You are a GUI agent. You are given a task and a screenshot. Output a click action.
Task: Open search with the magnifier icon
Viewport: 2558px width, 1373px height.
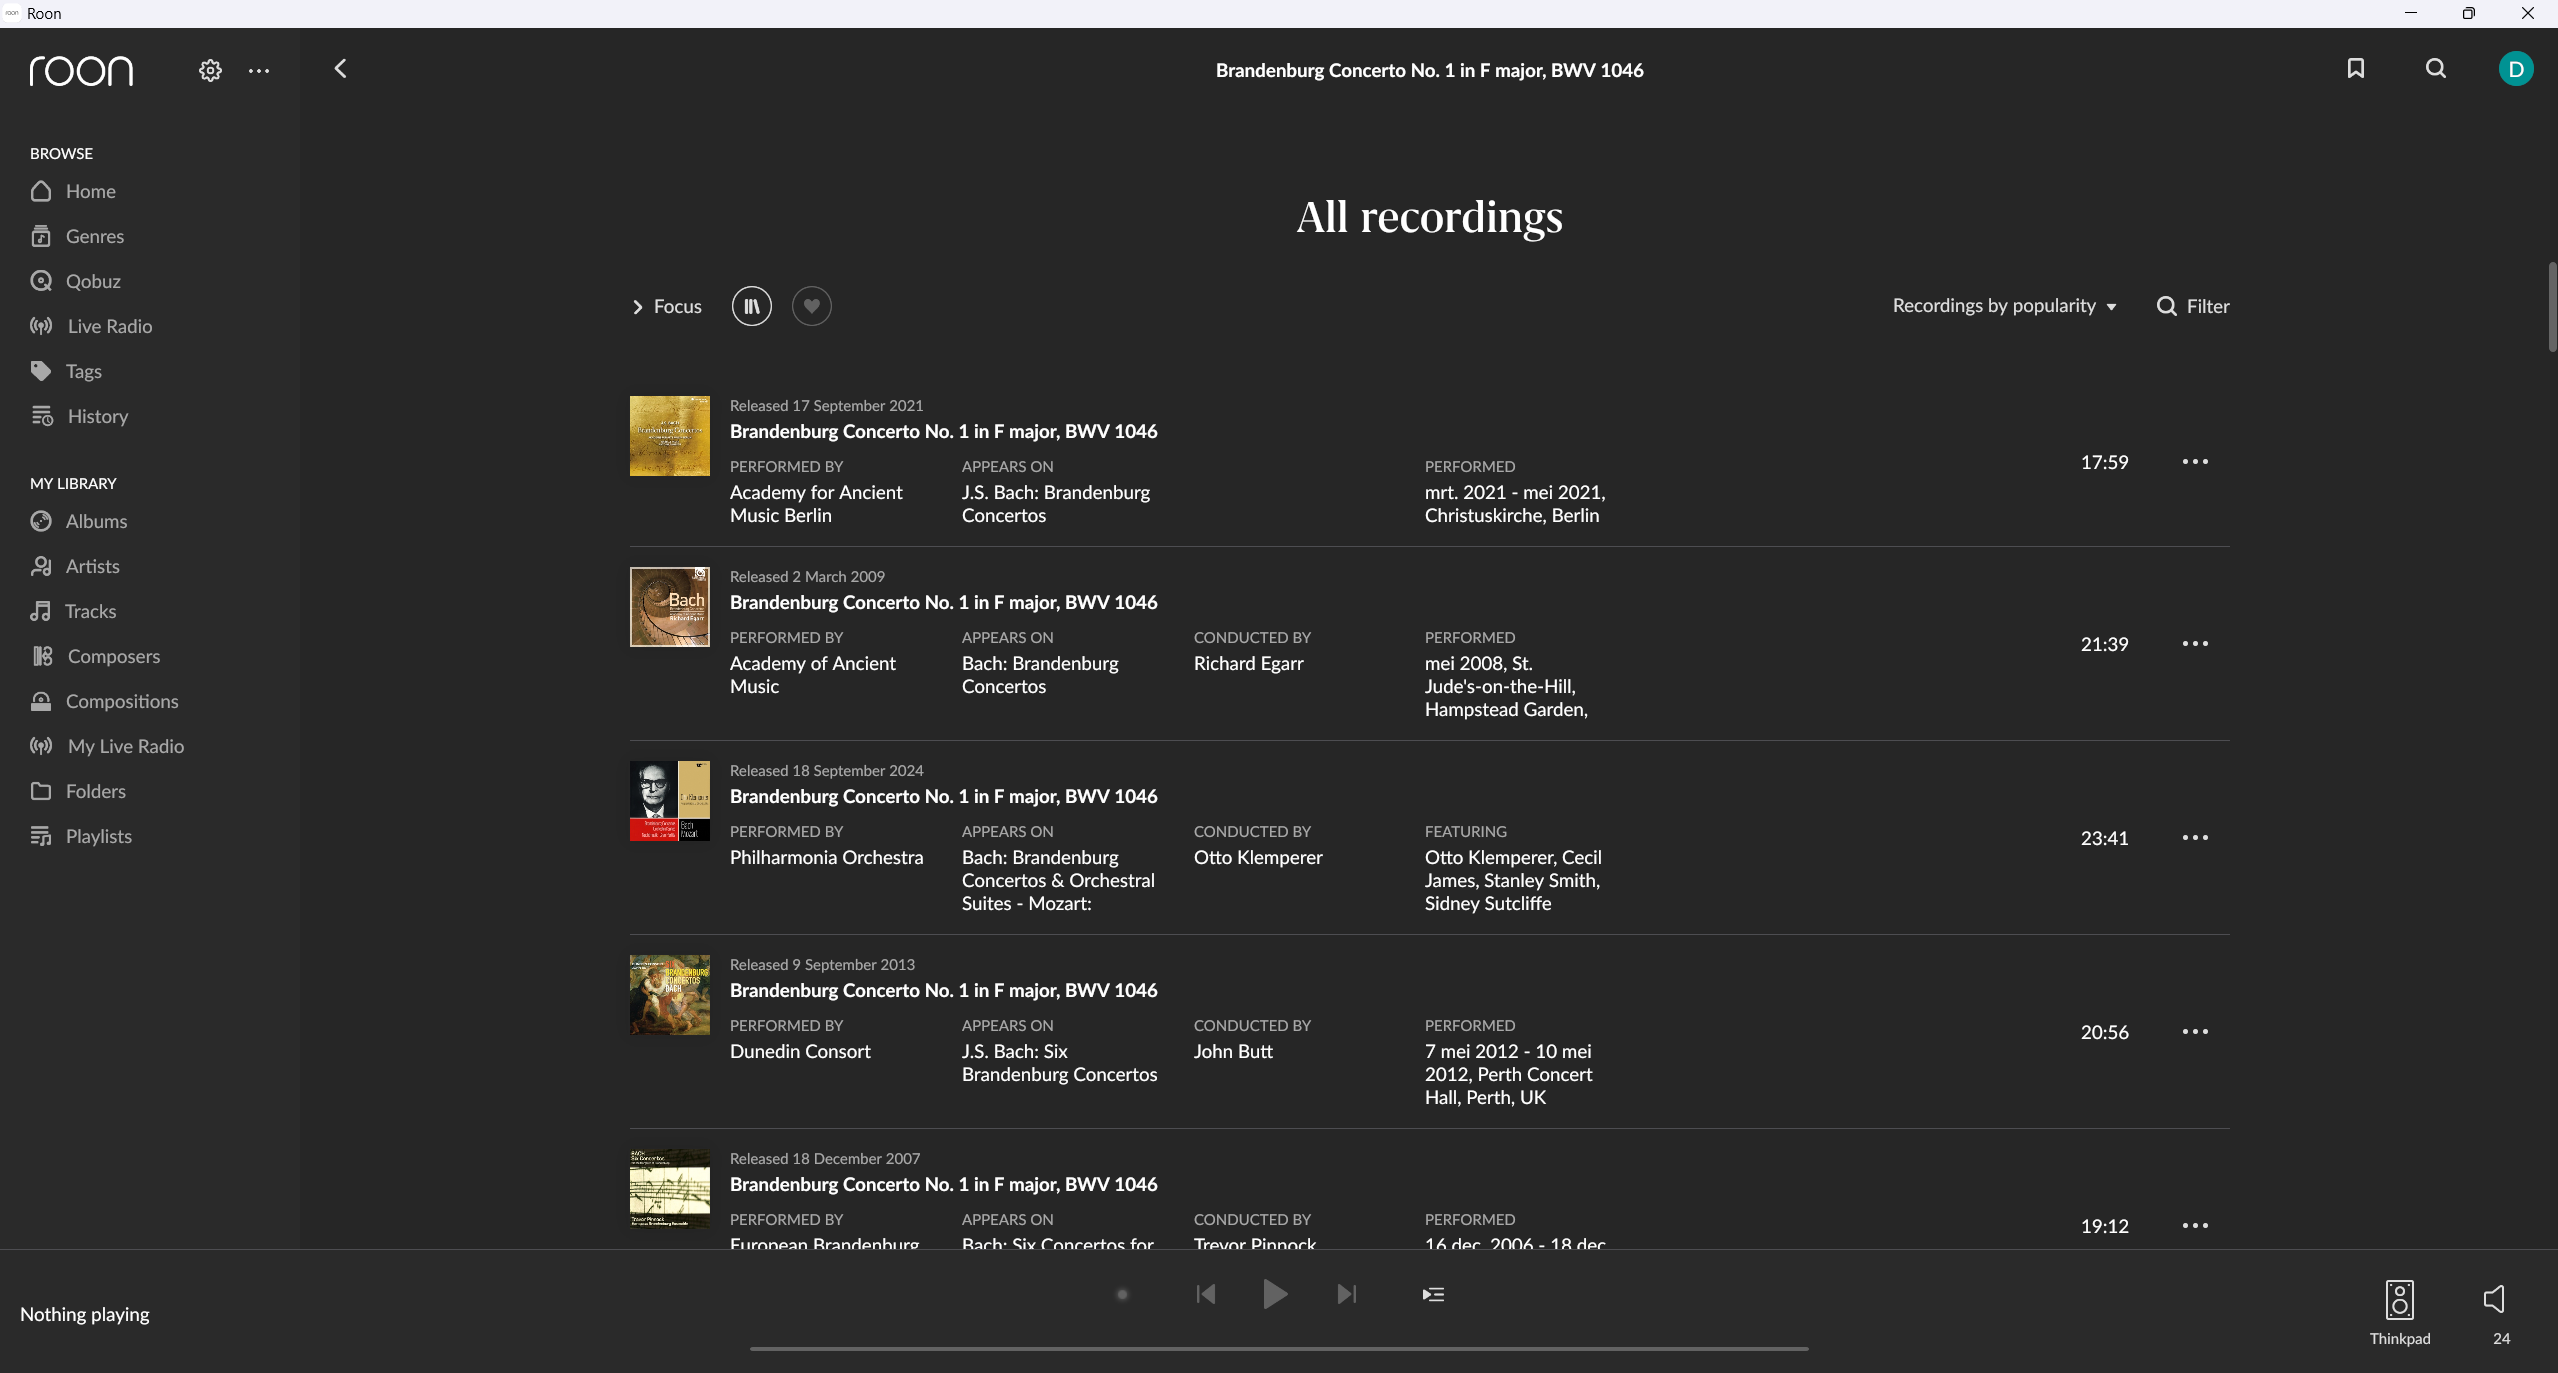[x=2436, y=68]
